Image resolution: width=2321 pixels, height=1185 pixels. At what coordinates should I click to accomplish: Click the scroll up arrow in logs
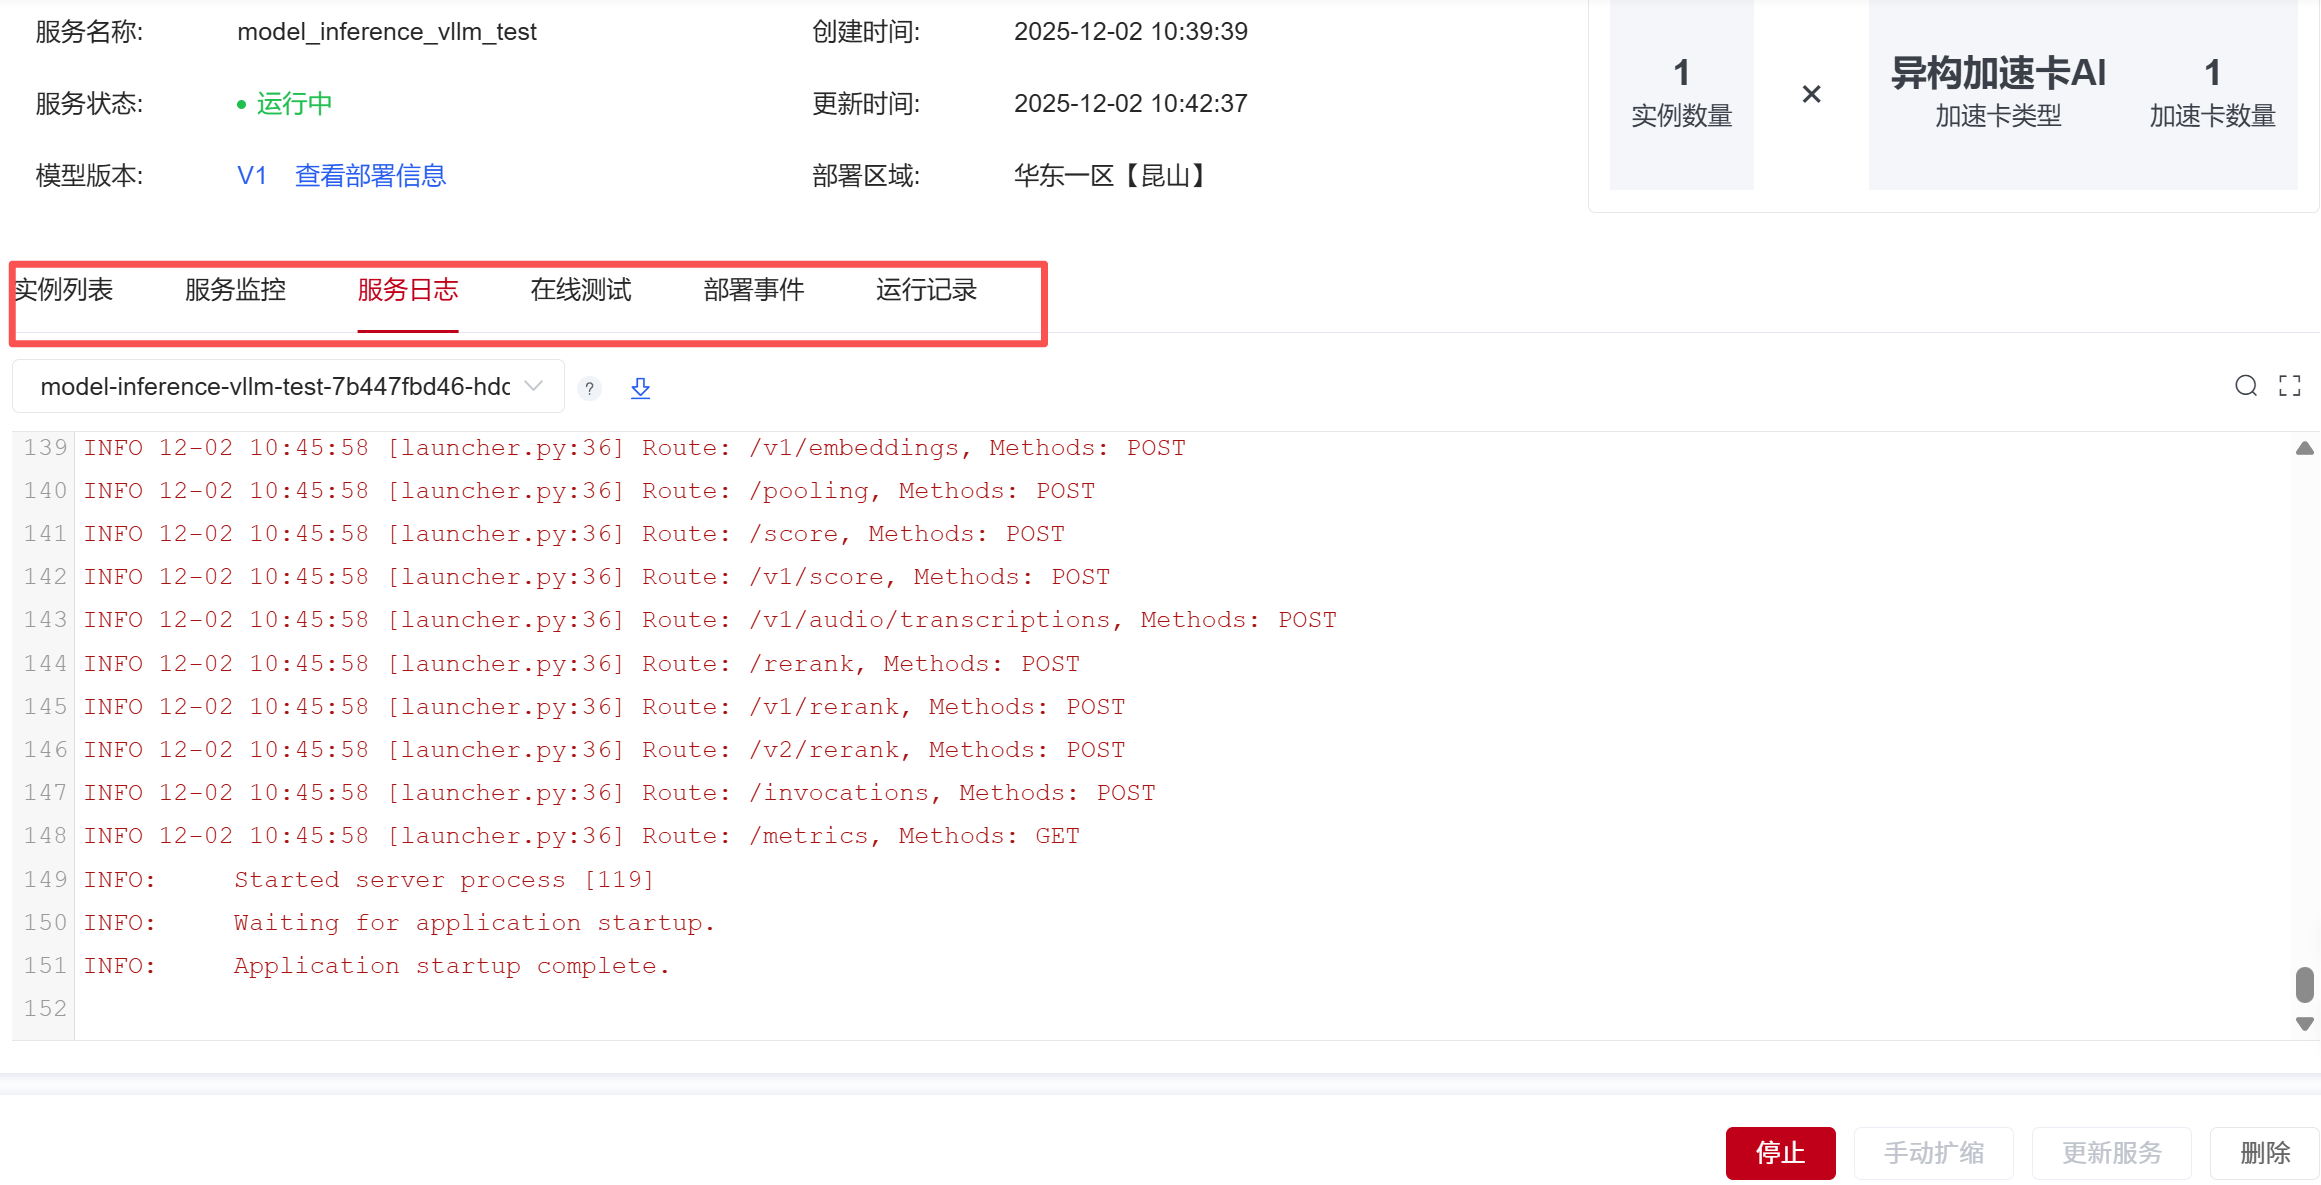pyautogui.click(x=2304, y=449)
